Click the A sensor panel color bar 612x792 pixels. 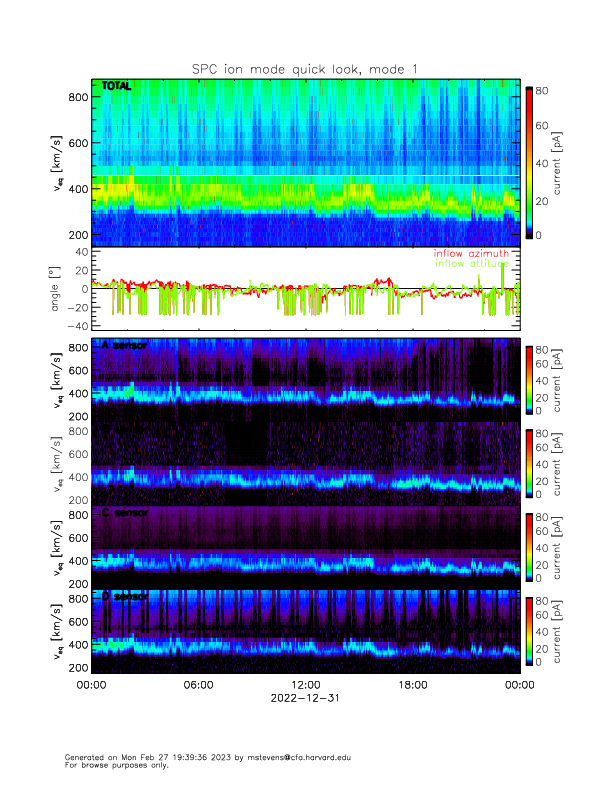point(529,378)
